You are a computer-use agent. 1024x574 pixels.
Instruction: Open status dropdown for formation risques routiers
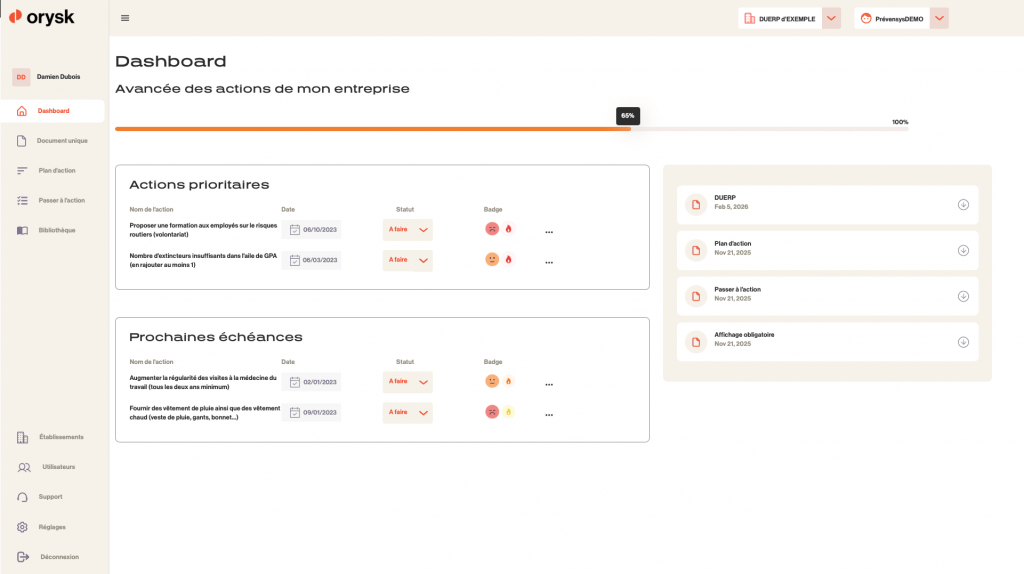click(423, 230)
